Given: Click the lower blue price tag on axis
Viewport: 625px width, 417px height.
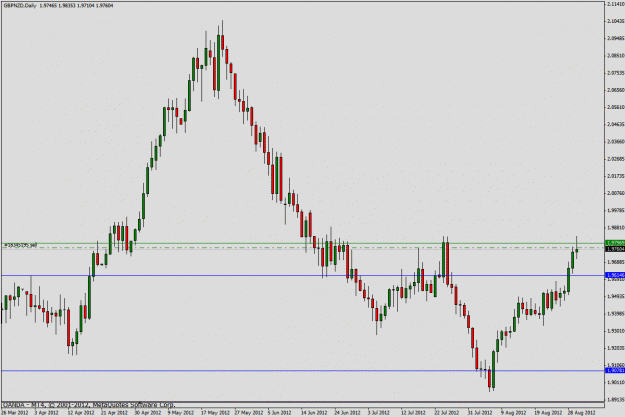Looking at the screenshot, I should (x=615, y=370).
